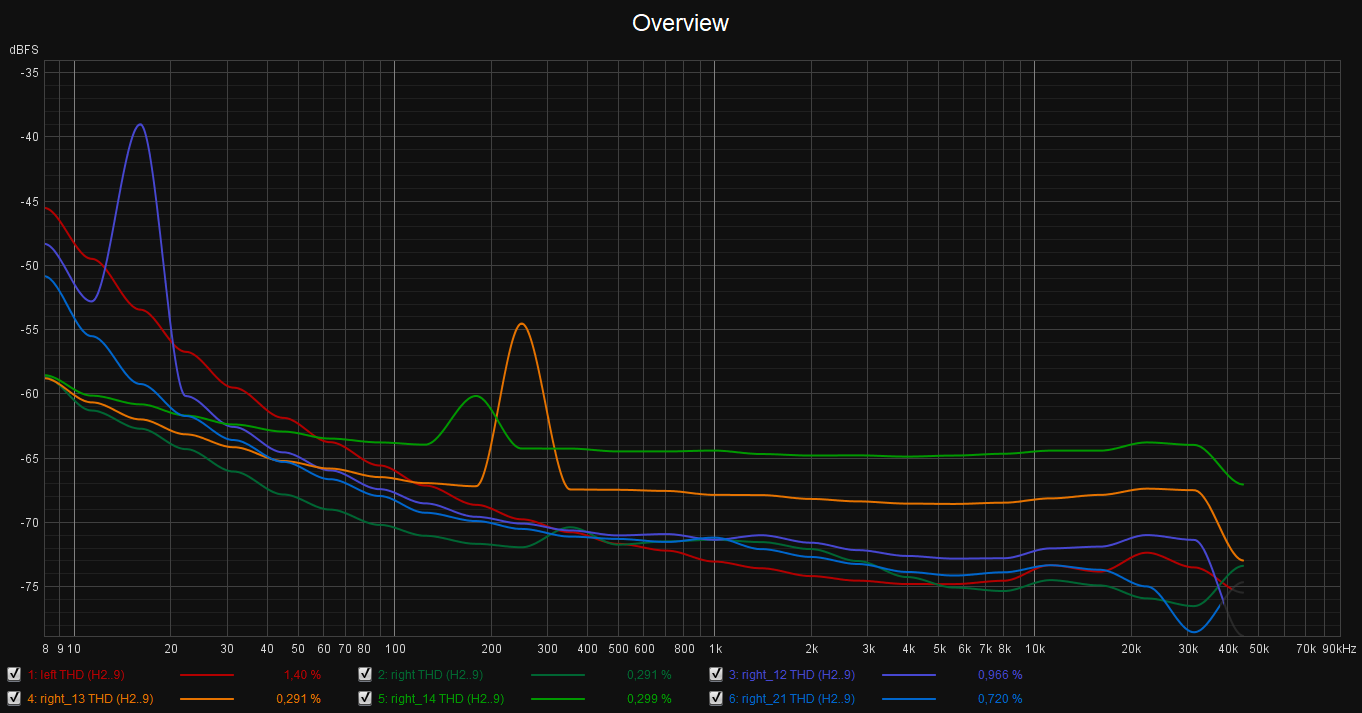This screenshot has width=1362, height=713.
Task: Click the 1,40 % value for left THD
Action: coord(302,675)
